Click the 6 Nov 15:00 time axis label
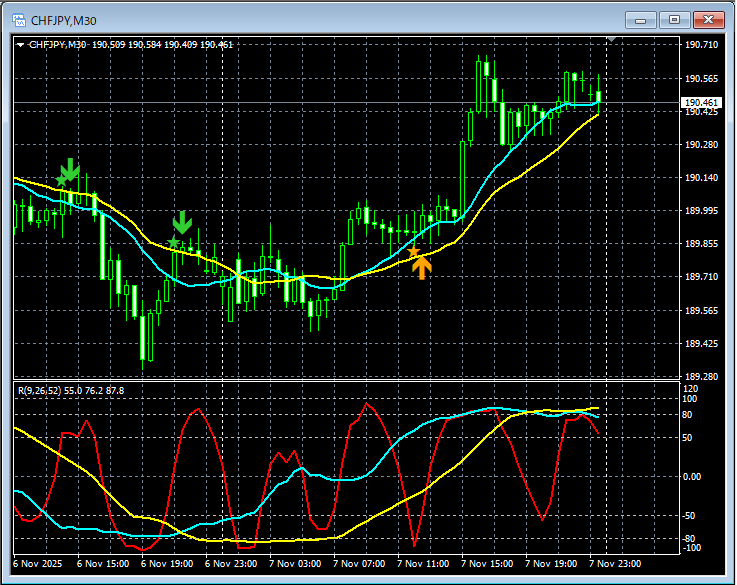Image resolution: width=737 pixels, height=585 pixels. (103, 563)
